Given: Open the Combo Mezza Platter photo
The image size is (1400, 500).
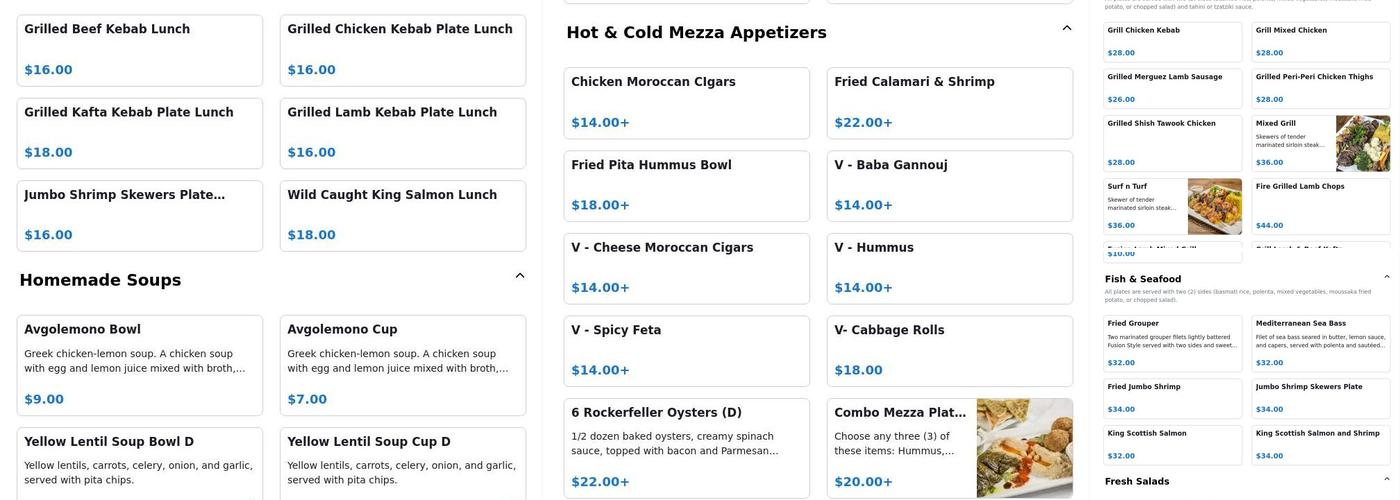Looking at the screenshot, I should 1024,448.
